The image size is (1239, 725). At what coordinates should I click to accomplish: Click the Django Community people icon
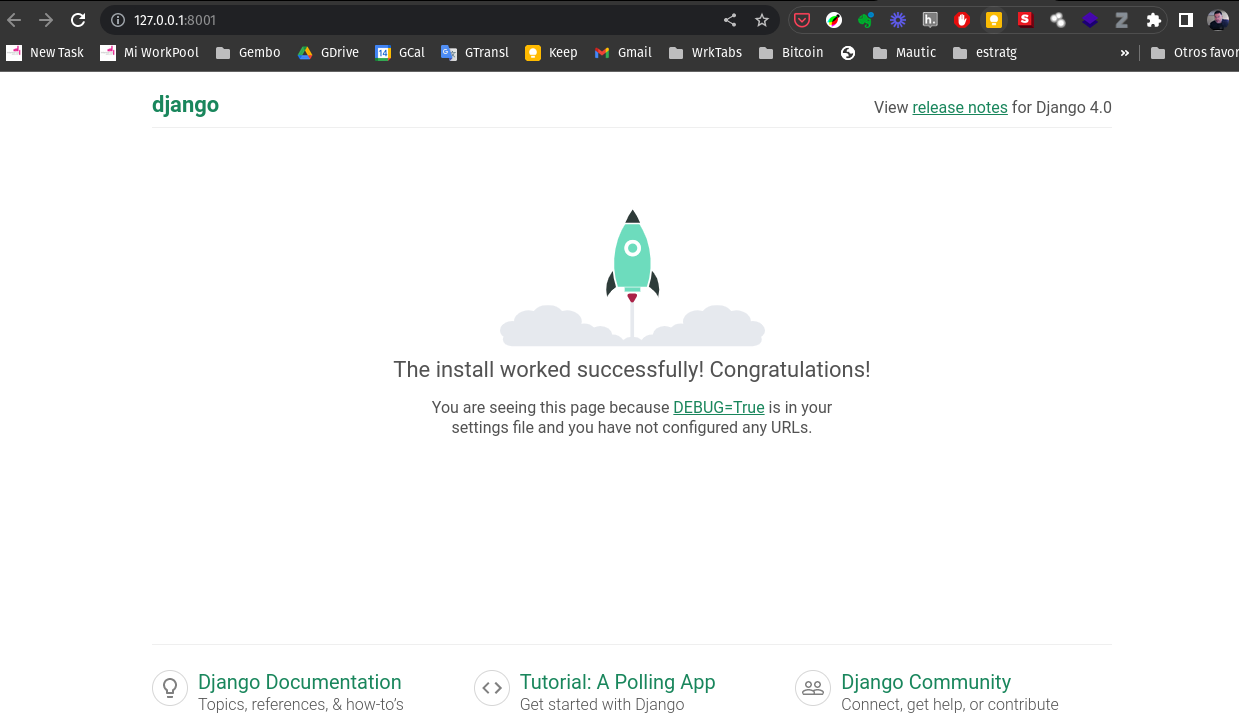pyautogui.click(x=813, y=688)
